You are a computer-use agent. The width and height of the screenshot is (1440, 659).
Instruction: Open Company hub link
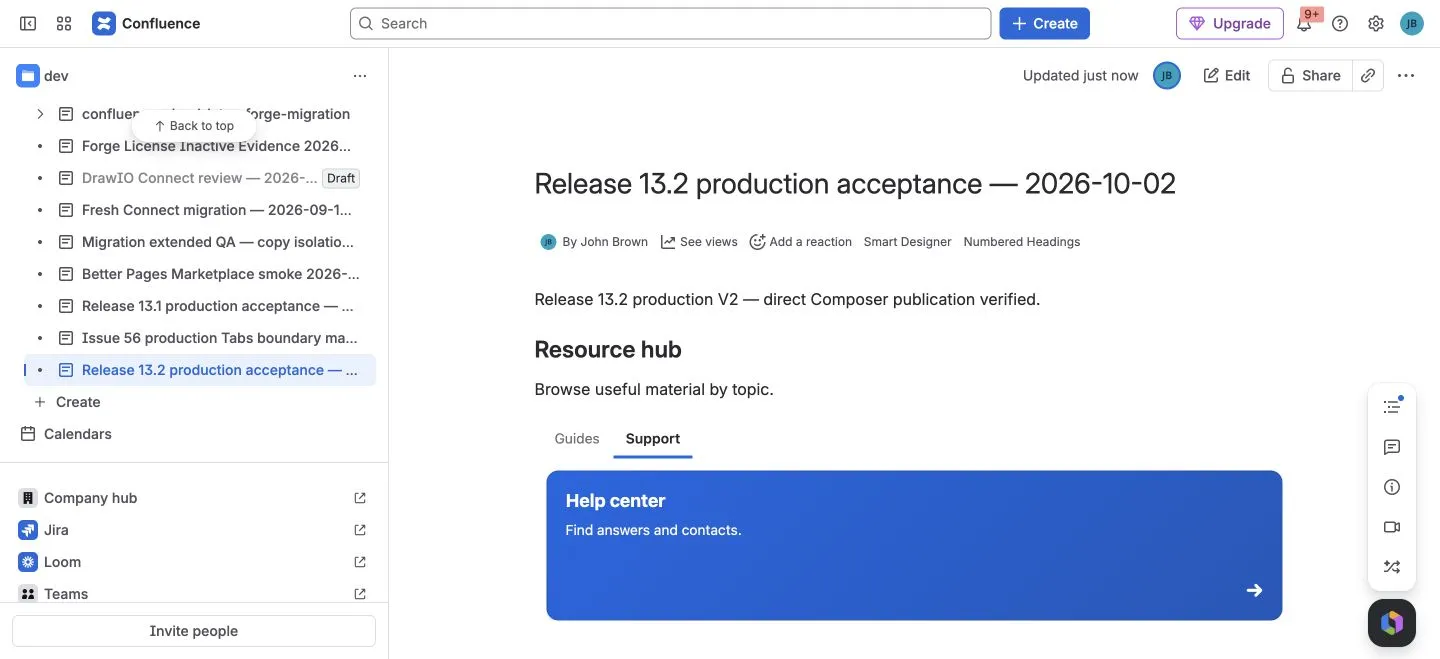(90, 498)
